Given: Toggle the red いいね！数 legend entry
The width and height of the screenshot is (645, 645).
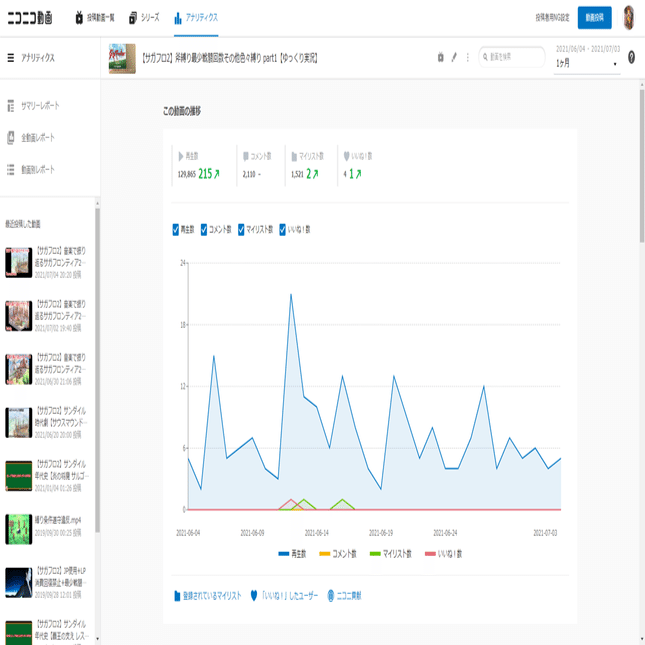Looking at the screenshot, I should click(443, 554).
